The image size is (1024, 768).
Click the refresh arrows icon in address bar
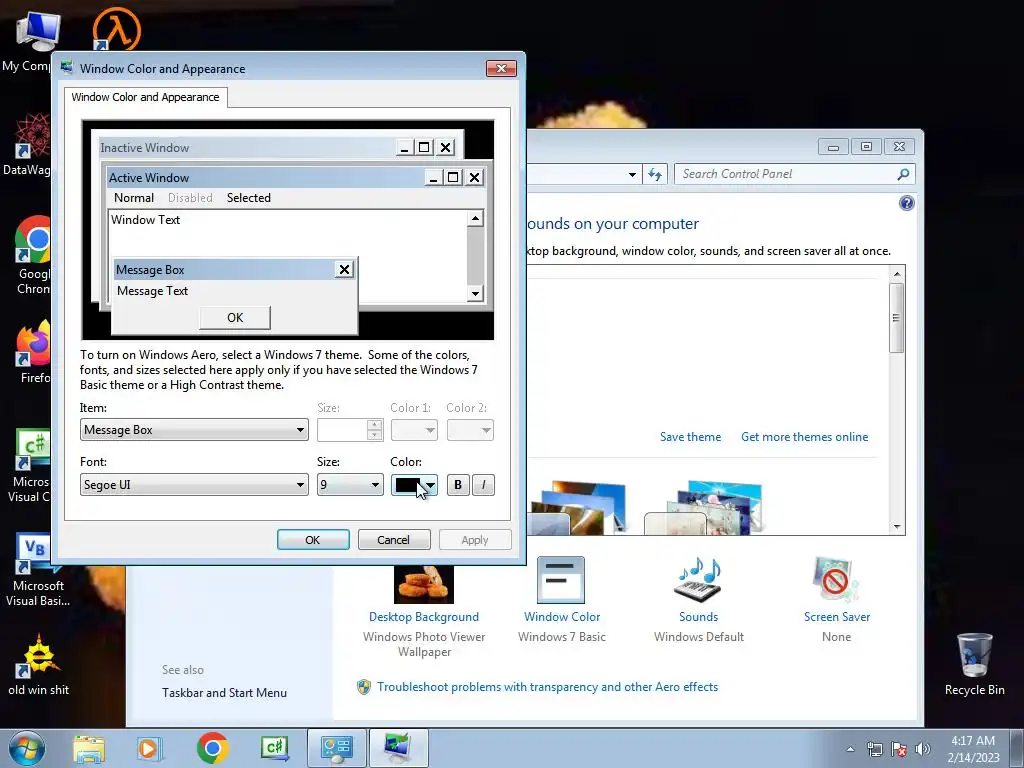pos(655,174)
